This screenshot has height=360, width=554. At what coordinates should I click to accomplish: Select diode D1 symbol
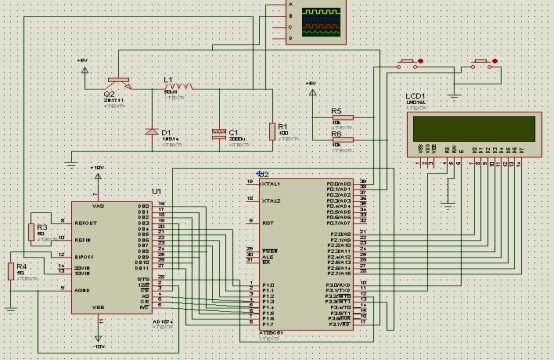(152, 132)
